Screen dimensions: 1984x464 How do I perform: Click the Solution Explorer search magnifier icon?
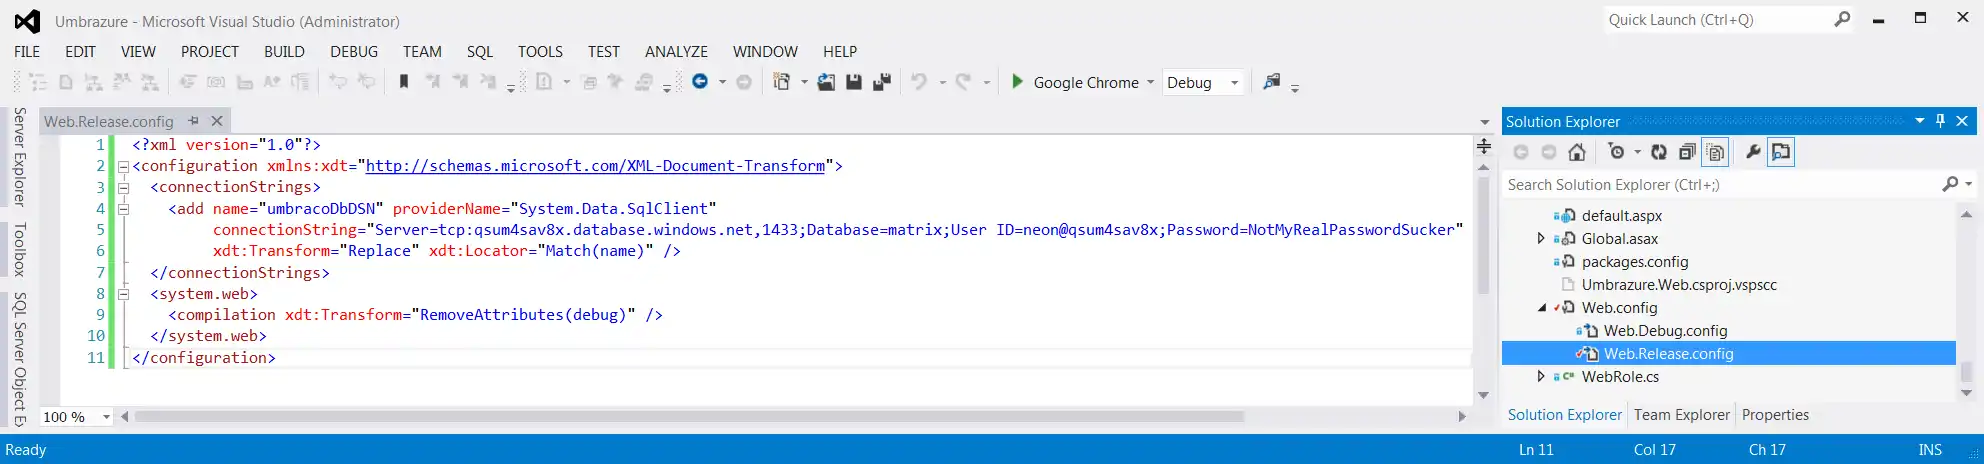tap(1950, 184)
